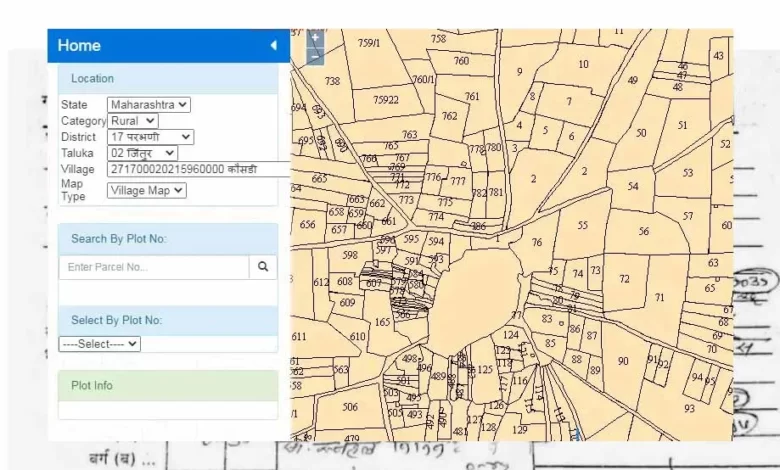Zoom out on the village map
Screen dimensions: 780x470
(x=315, y=56)
